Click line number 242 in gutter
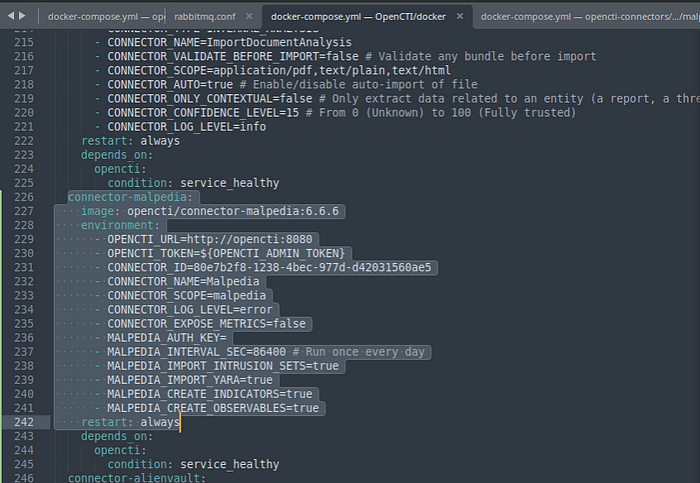Screen dimensions: 700x483 24,422
